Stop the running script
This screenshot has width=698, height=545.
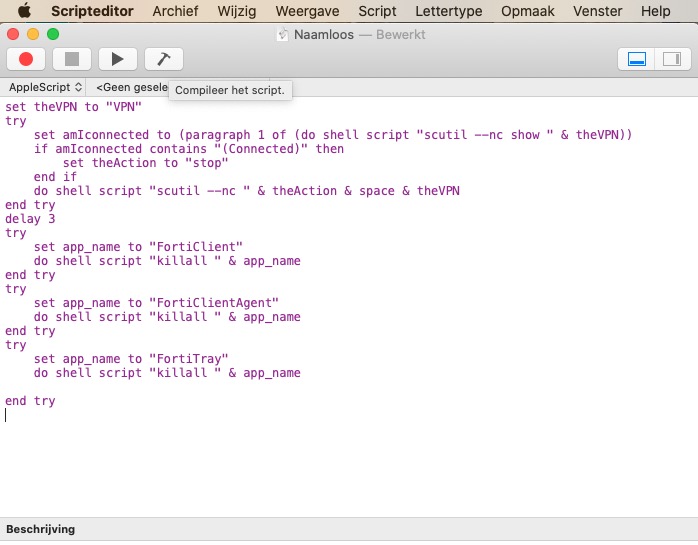coord(72,60)
